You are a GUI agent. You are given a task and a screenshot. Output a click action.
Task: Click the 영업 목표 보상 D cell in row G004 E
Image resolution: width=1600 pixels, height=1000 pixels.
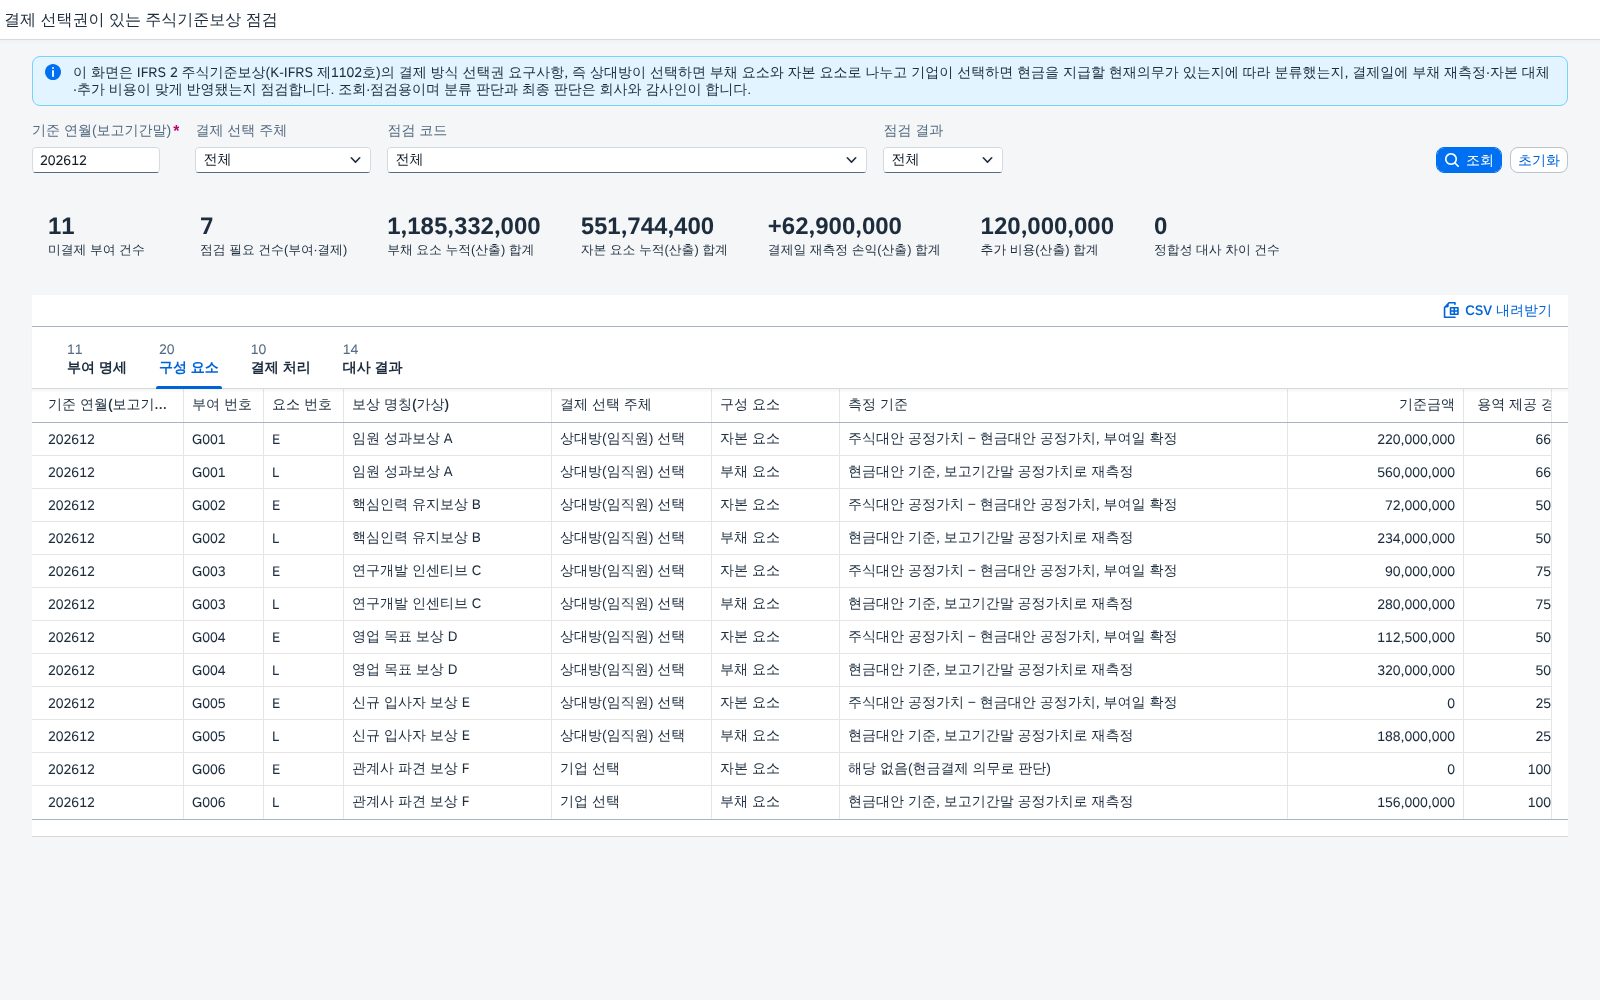tap(447, 637)
